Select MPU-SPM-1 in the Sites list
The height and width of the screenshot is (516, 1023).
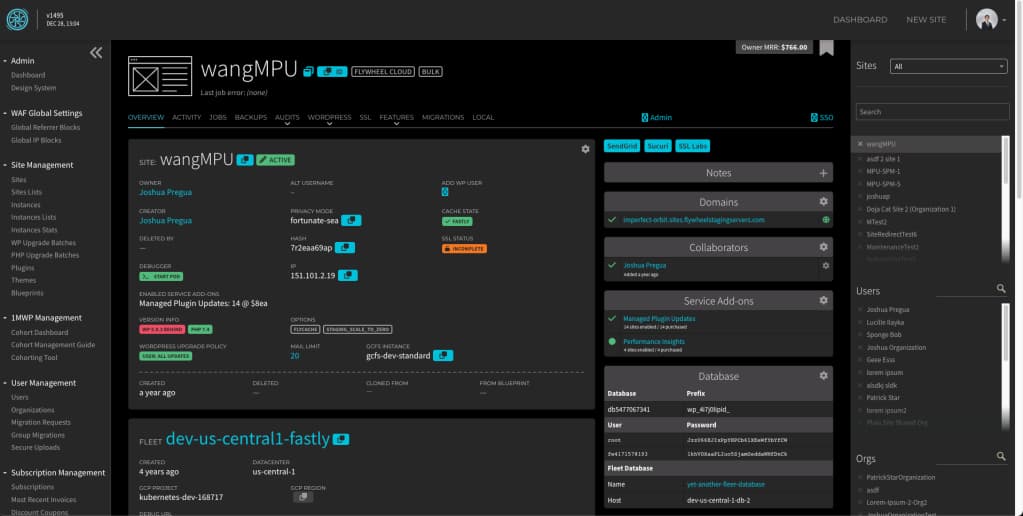click(x=883, y=172)
